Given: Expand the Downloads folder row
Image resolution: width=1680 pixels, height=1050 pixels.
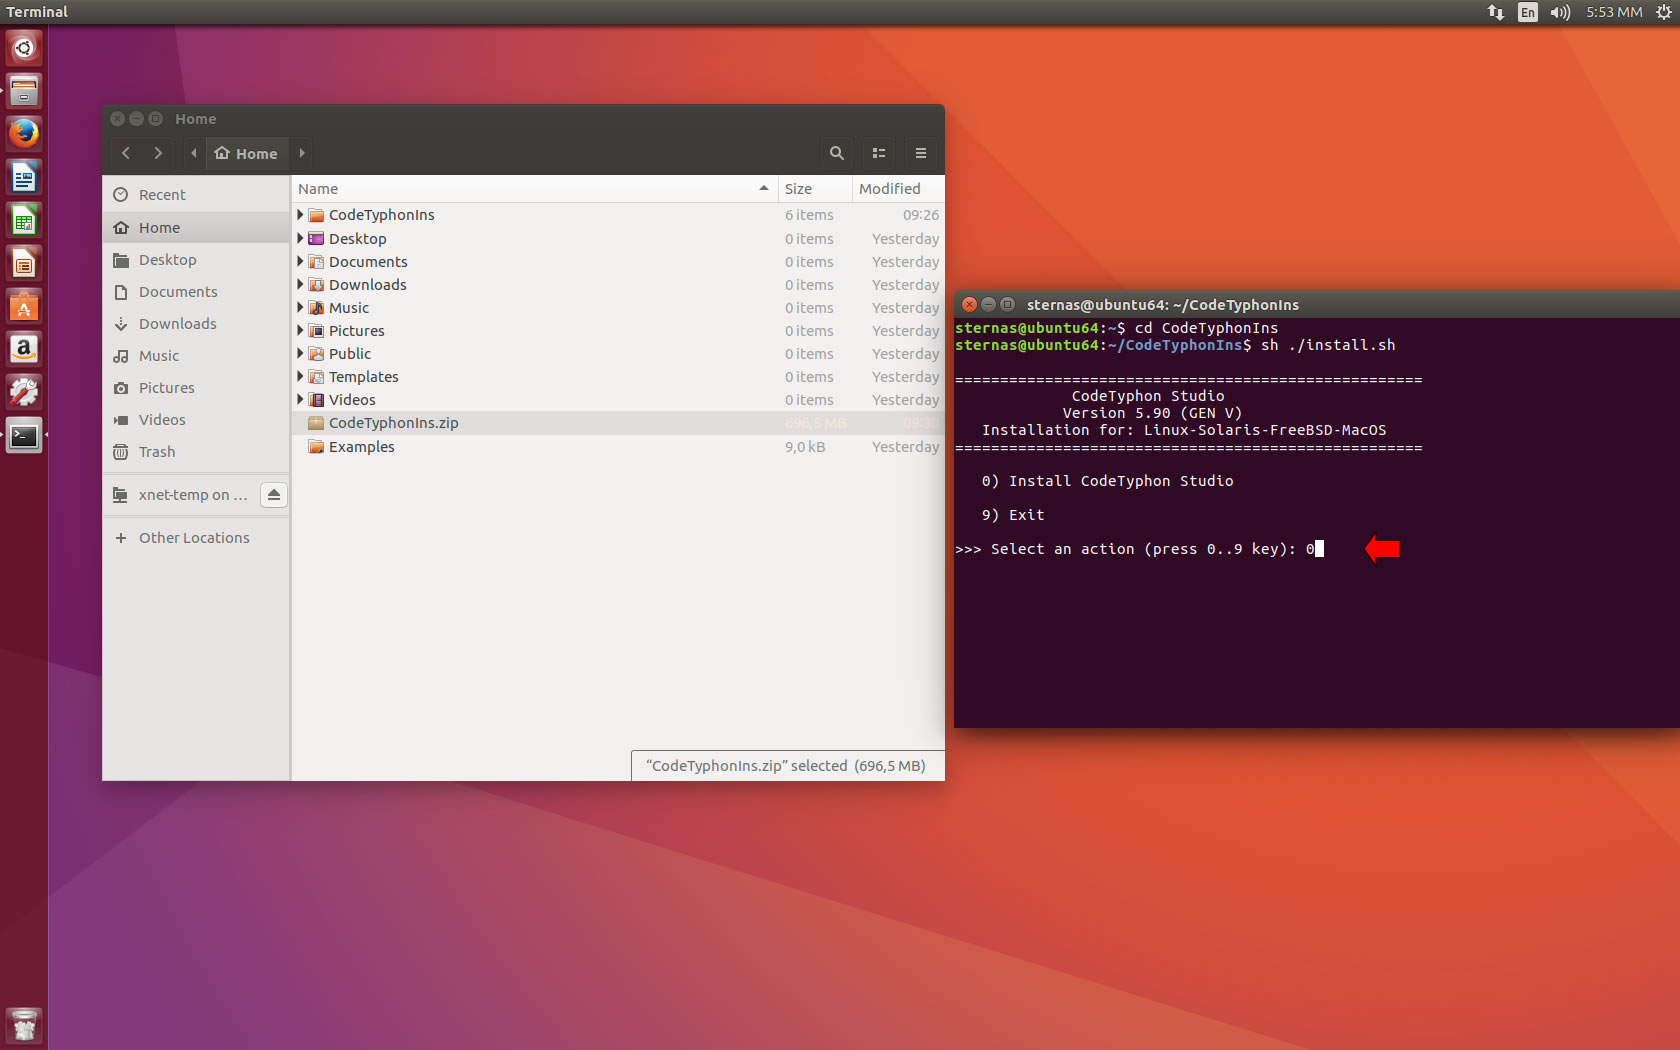Looking at the screenshot, I should point(300,284).
